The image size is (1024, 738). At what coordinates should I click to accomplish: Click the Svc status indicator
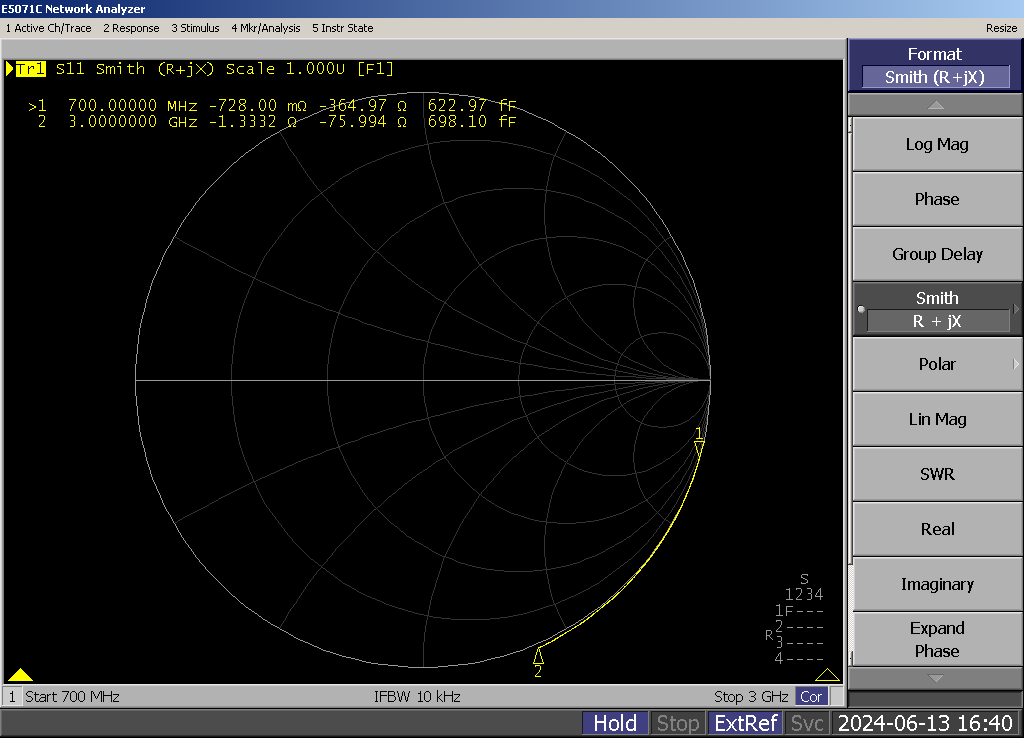pos(807,723)
